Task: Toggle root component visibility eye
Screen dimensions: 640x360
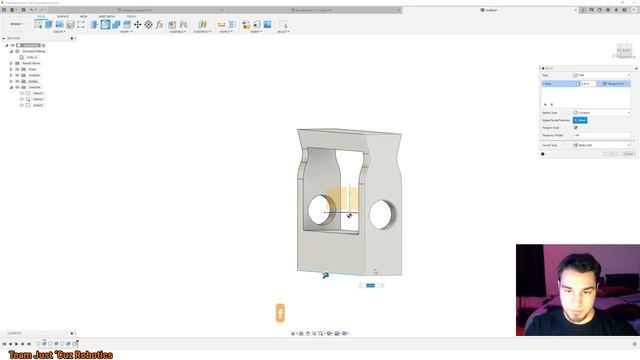Action: pos(13,45)
